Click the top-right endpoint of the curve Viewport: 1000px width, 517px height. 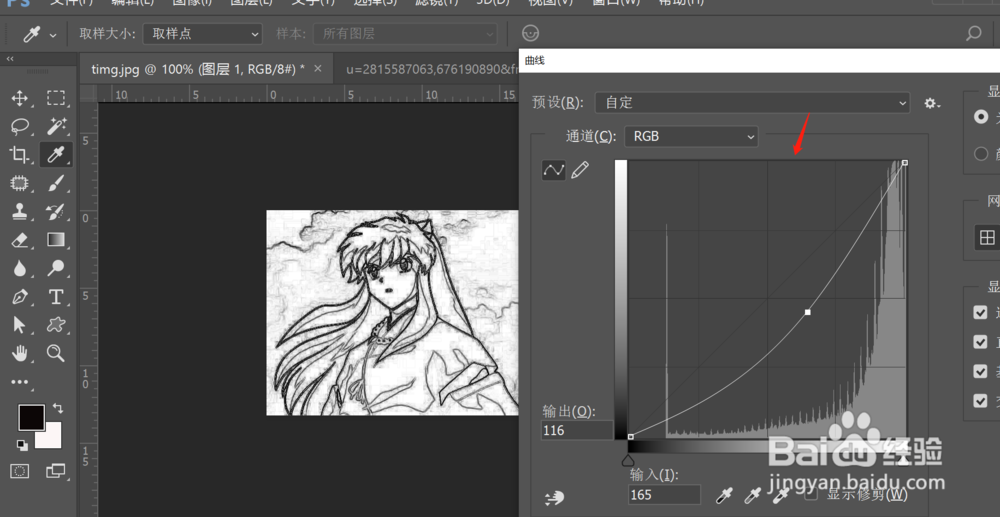coord(905,163)
